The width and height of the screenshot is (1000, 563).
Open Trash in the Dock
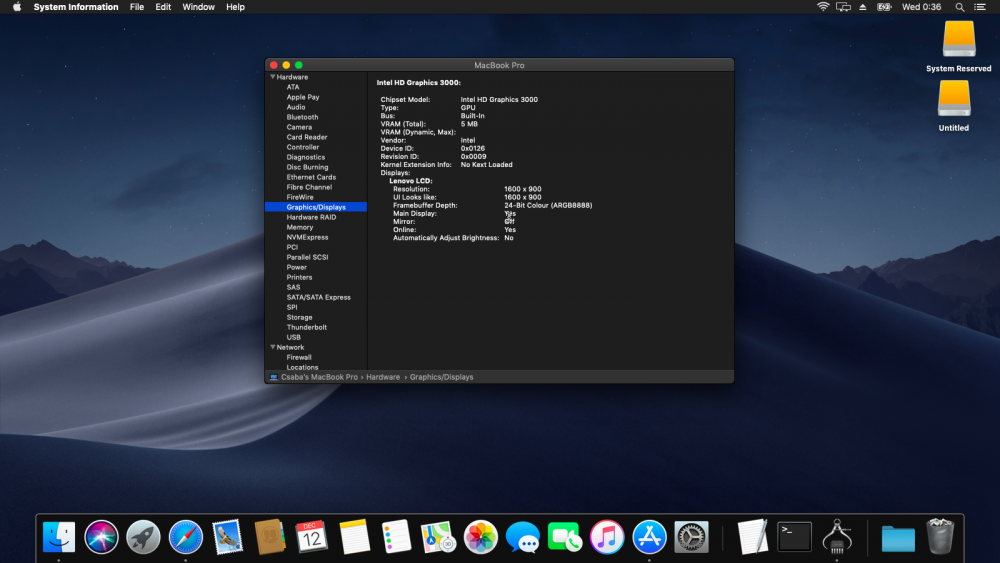(x=940, y=537)
